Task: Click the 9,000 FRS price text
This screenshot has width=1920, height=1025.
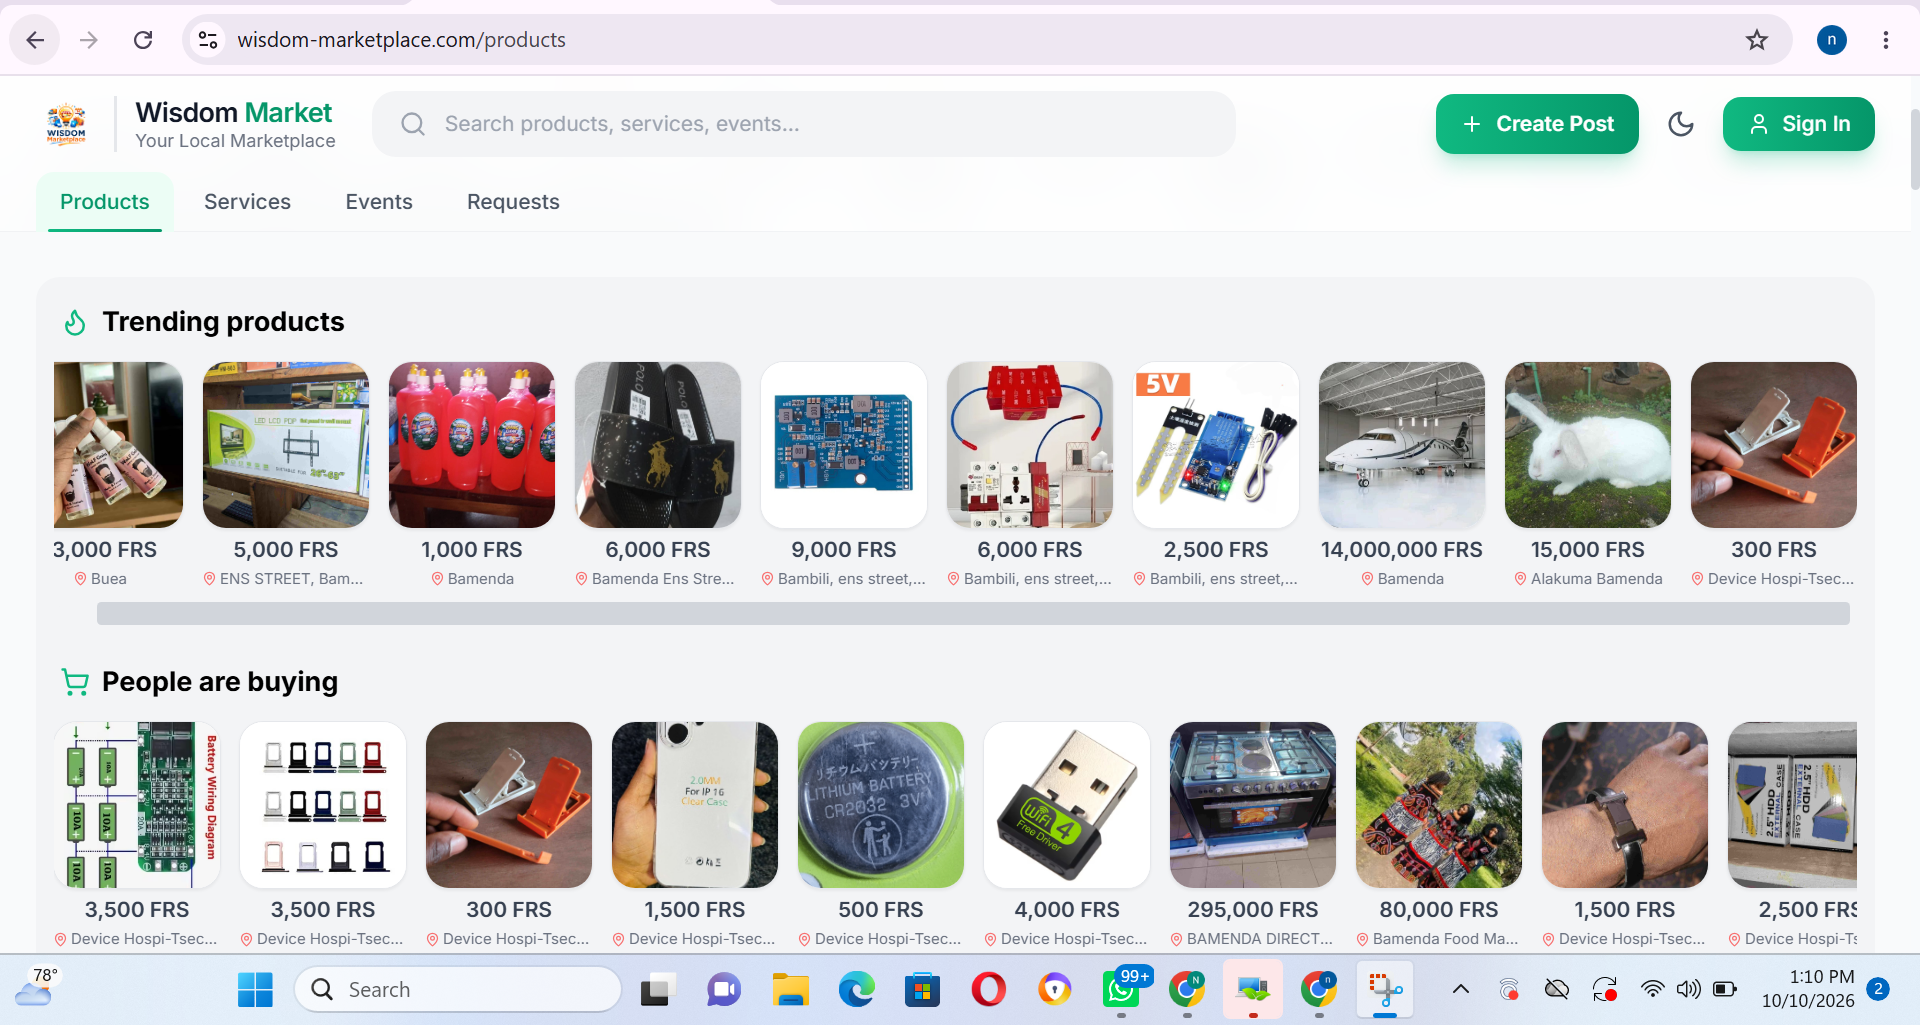Action: [x=843, y=550]
